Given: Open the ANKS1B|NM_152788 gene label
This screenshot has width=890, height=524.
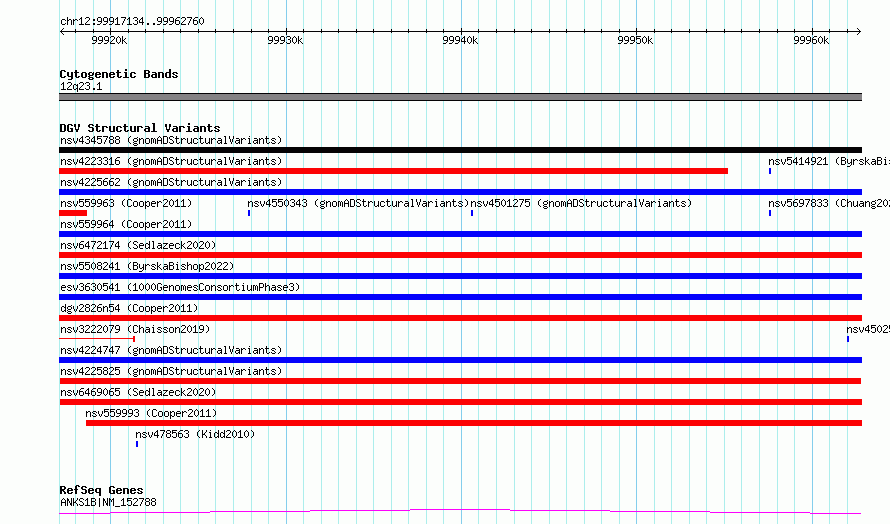Looking at the screenshot, I should coord(108,502).
